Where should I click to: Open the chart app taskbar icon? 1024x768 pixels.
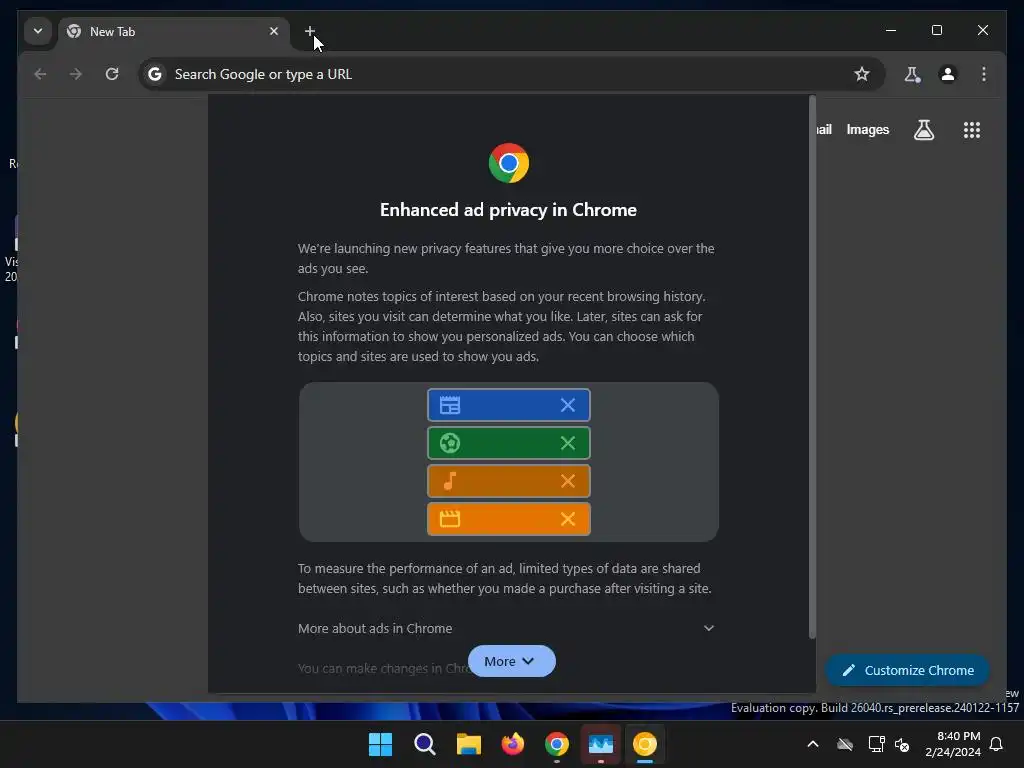pos(601,744)
